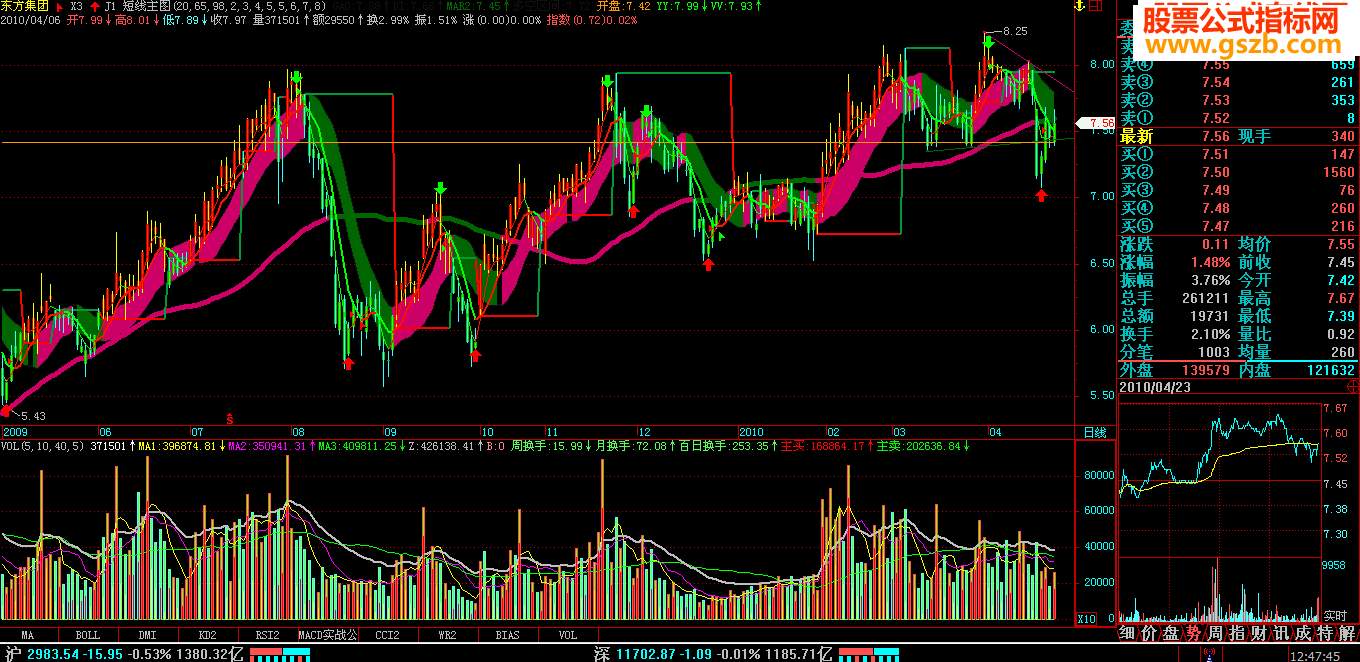The width and height of the screenshot is (1360, 662).
Task: Click the green sell arrow at 8.25 peak
Action: [988, 42]
